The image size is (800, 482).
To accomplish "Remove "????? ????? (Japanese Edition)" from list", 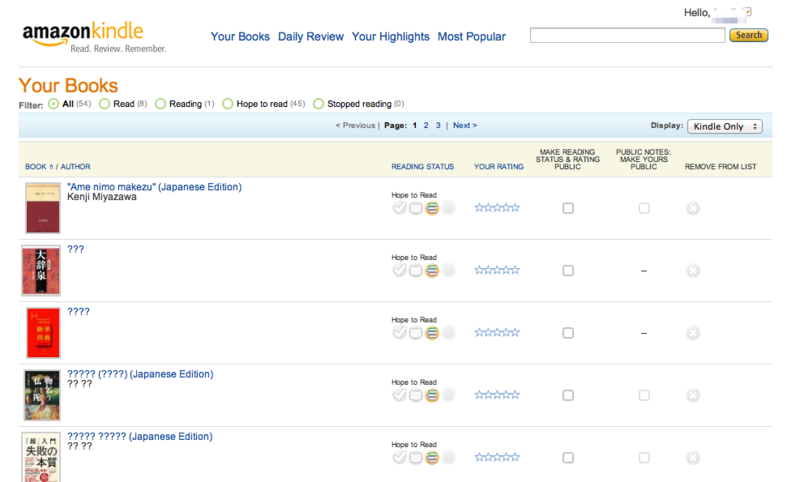I will pyautogui.click(x=693, y=458).
